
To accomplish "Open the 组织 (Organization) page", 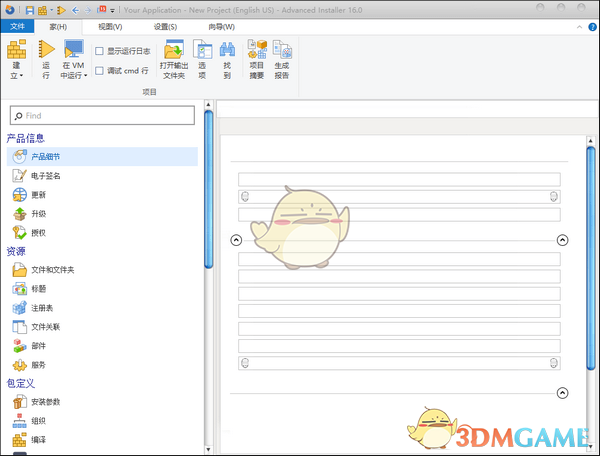I will tap(29, 421).
